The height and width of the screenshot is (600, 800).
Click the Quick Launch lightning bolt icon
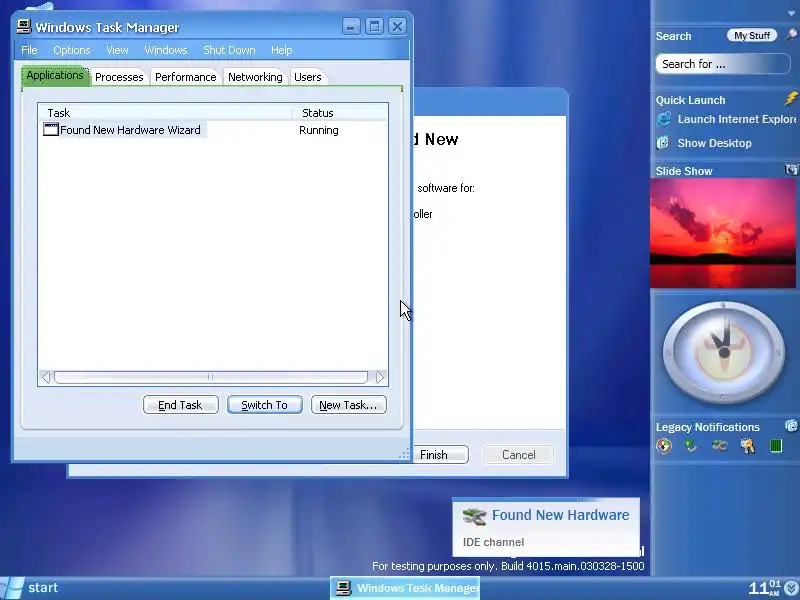click(791, 98)
